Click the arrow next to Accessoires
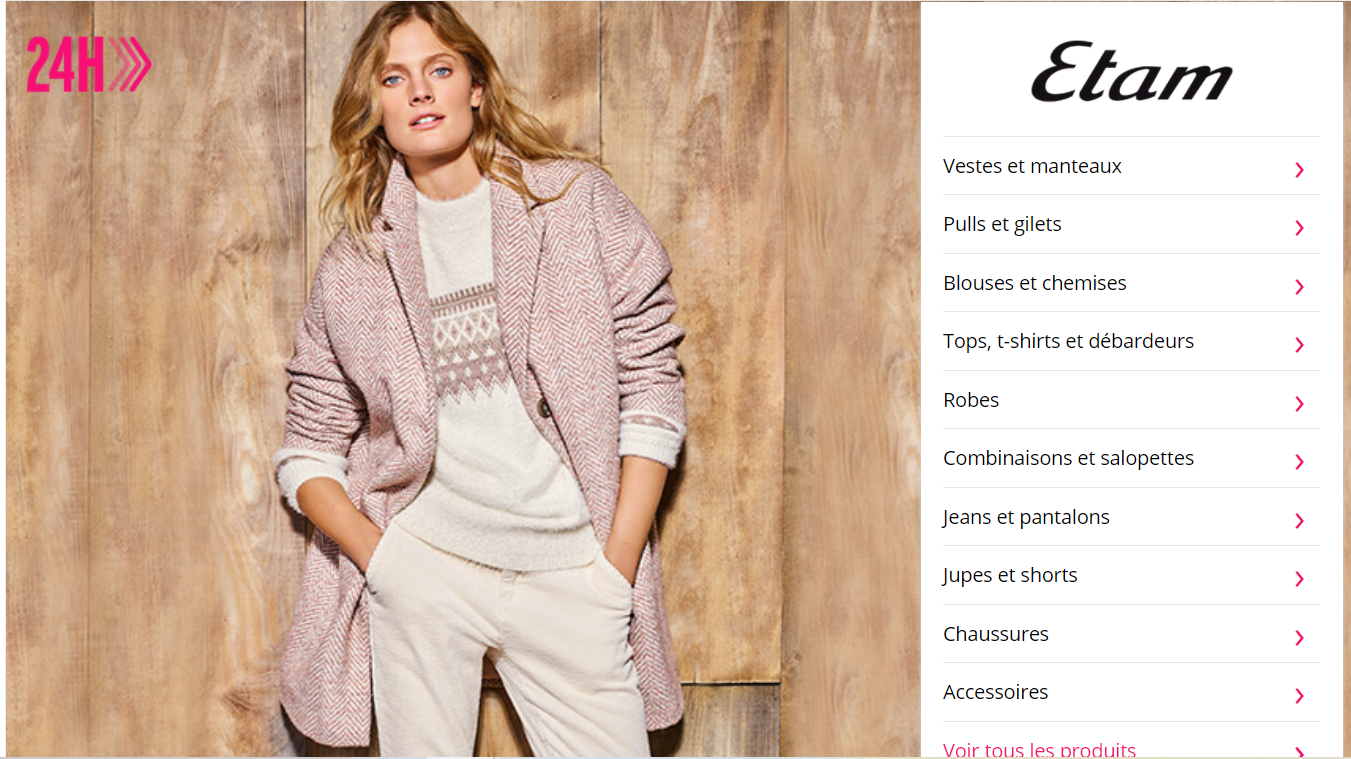The height and width of the screenshot is (759, 1351). 1299,696
